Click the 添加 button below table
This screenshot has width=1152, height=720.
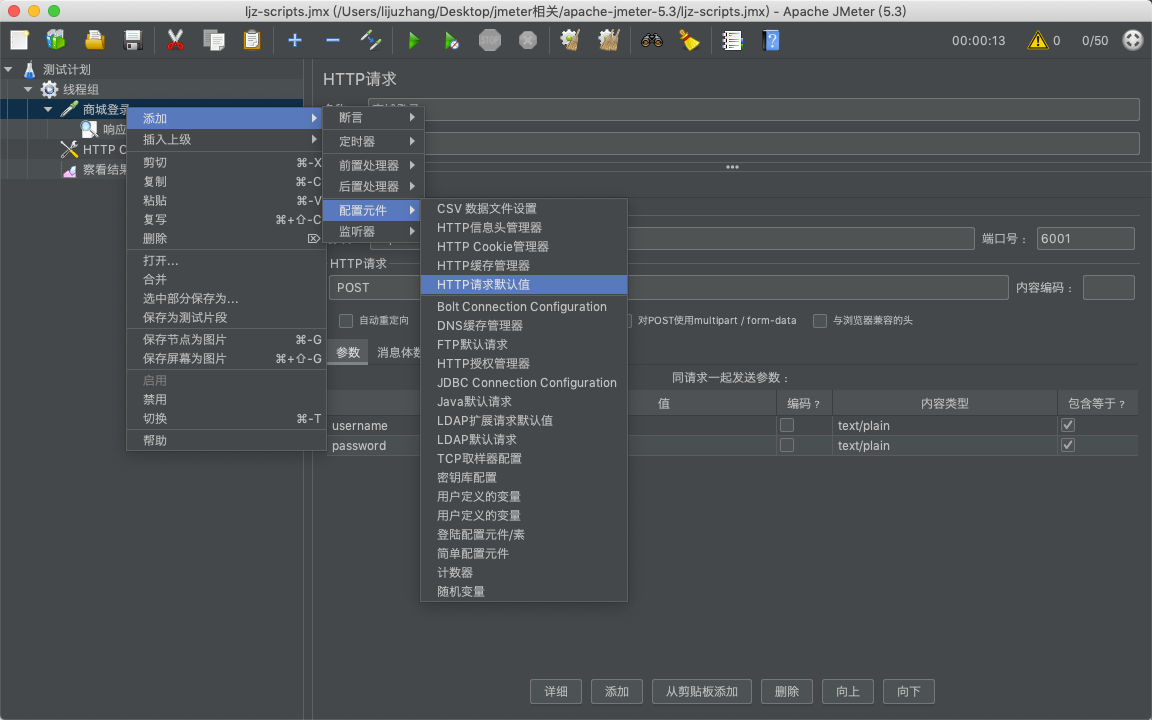tap(616, 691)
